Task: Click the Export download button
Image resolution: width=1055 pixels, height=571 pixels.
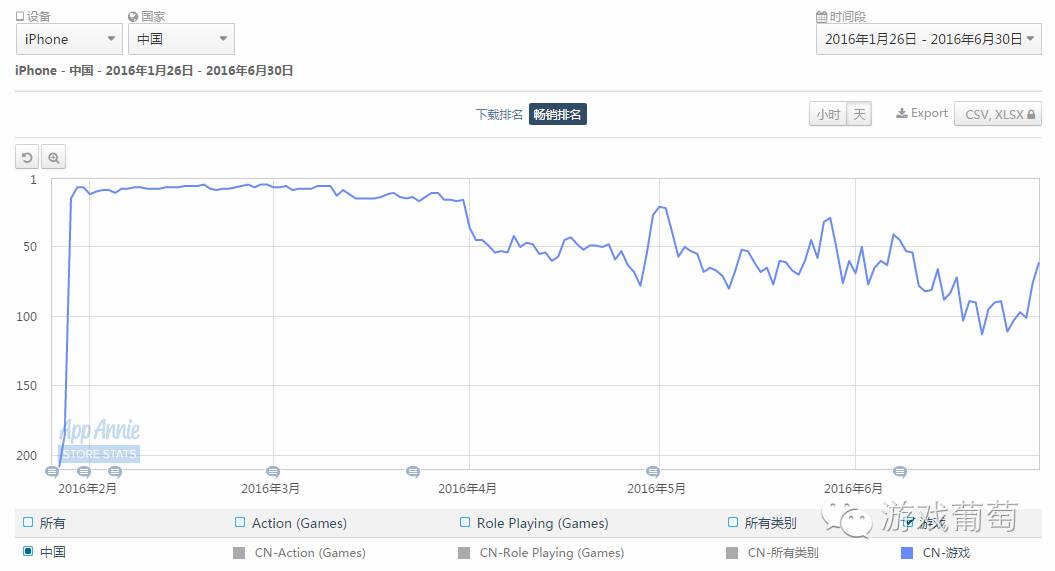Action: [921, 113]
